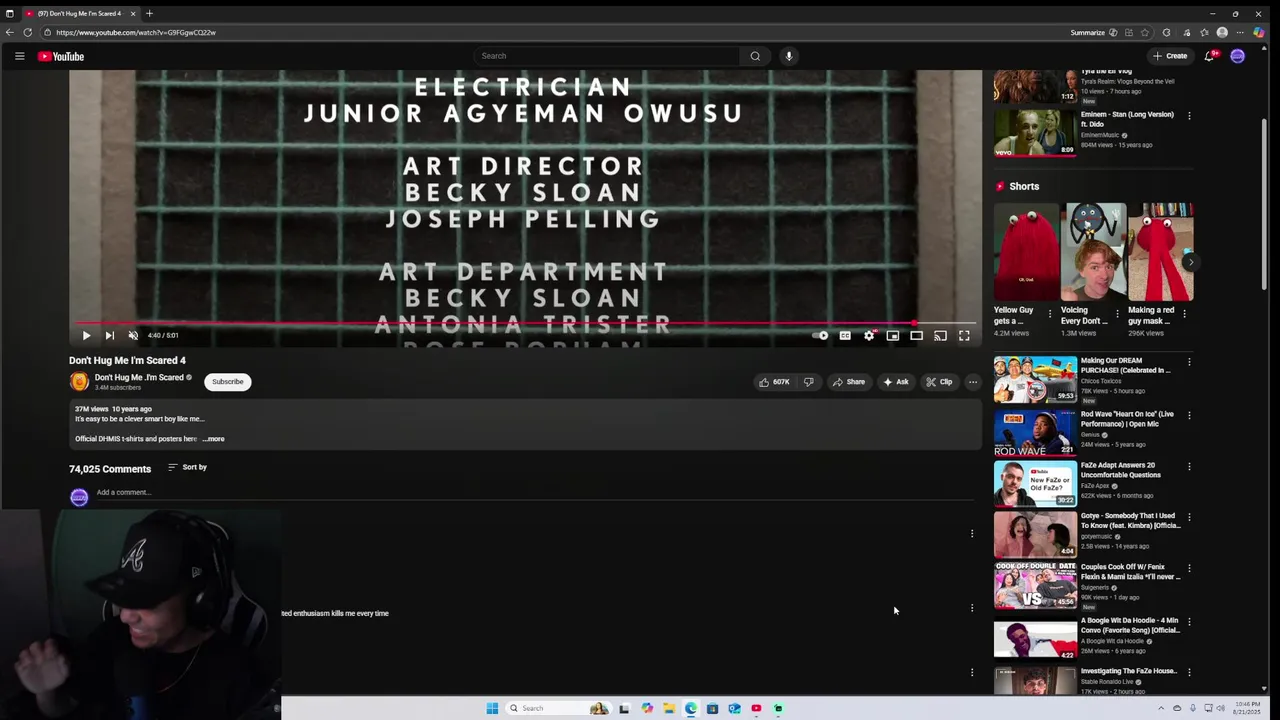The height and width of the screenshot is (720, 1280).
Task: Dislike the video
Action: [x=808, y=382]
